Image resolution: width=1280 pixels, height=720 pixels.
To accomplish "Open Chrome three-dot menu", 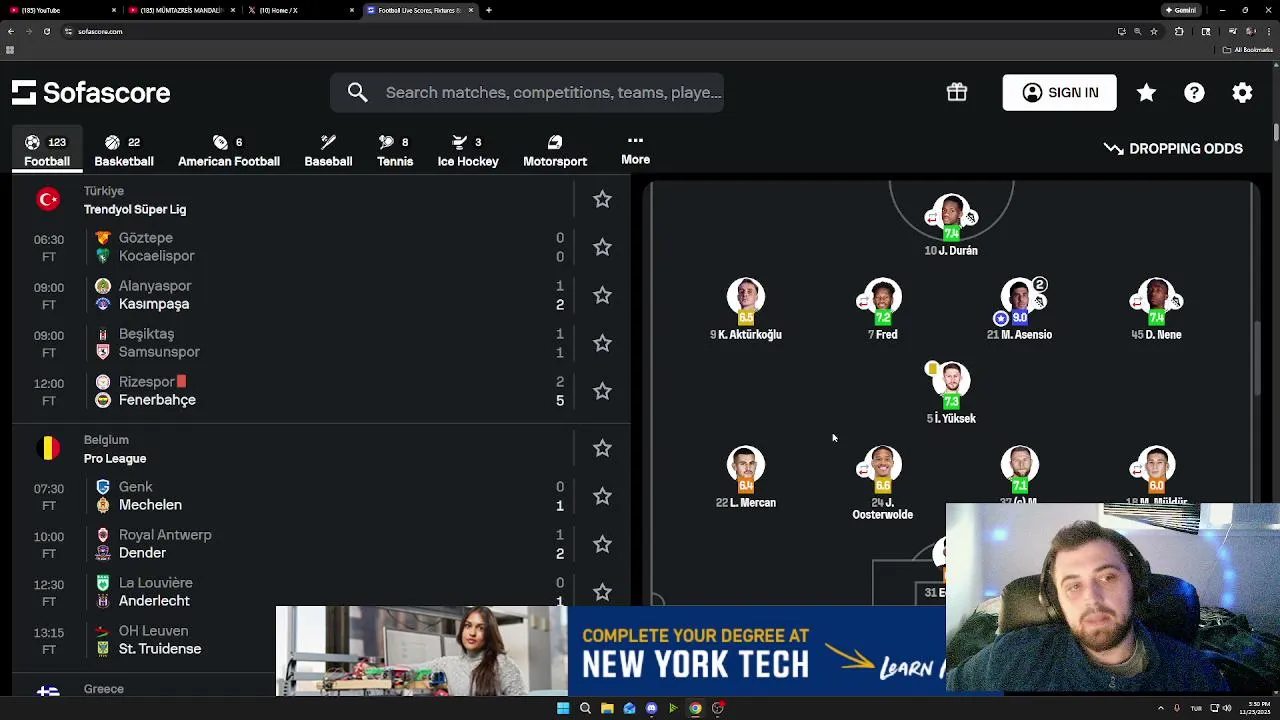I will coord(1270,31).
